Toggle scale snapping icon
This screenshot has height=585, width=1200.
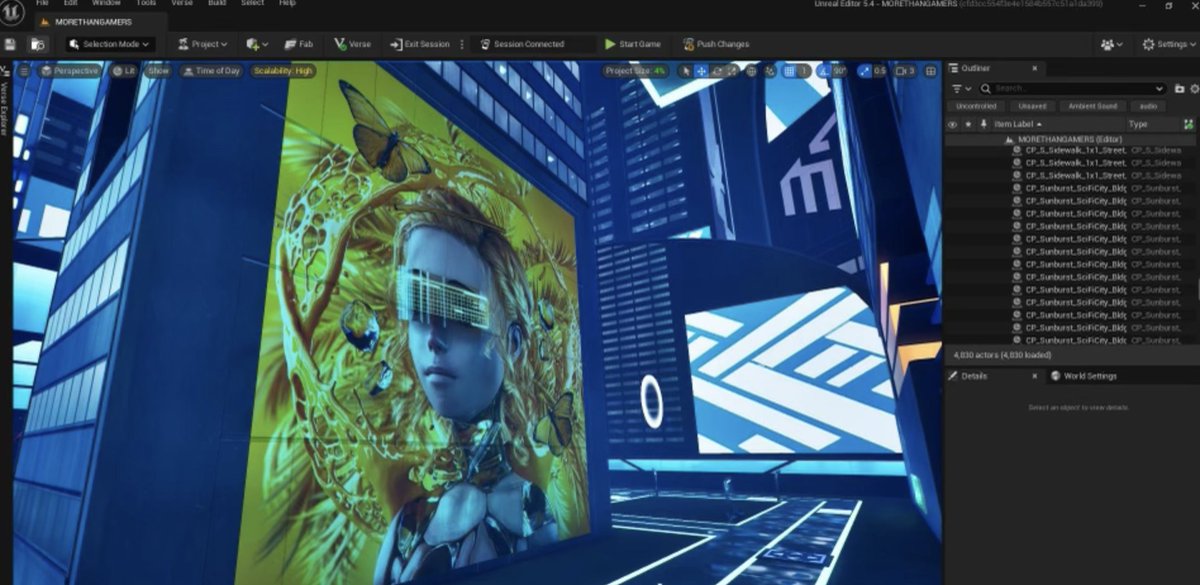864,71
